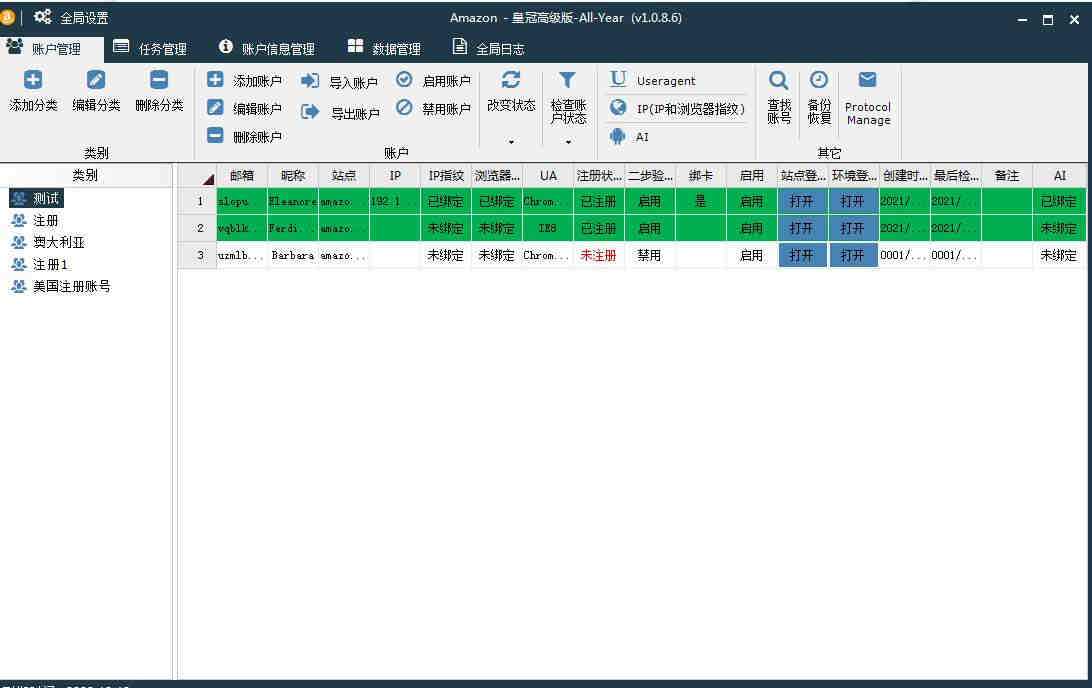The height and width of the screenshot is (688, 1092).
Task: Click the 编辑分类 edit category icon
Action: [95, 80]
